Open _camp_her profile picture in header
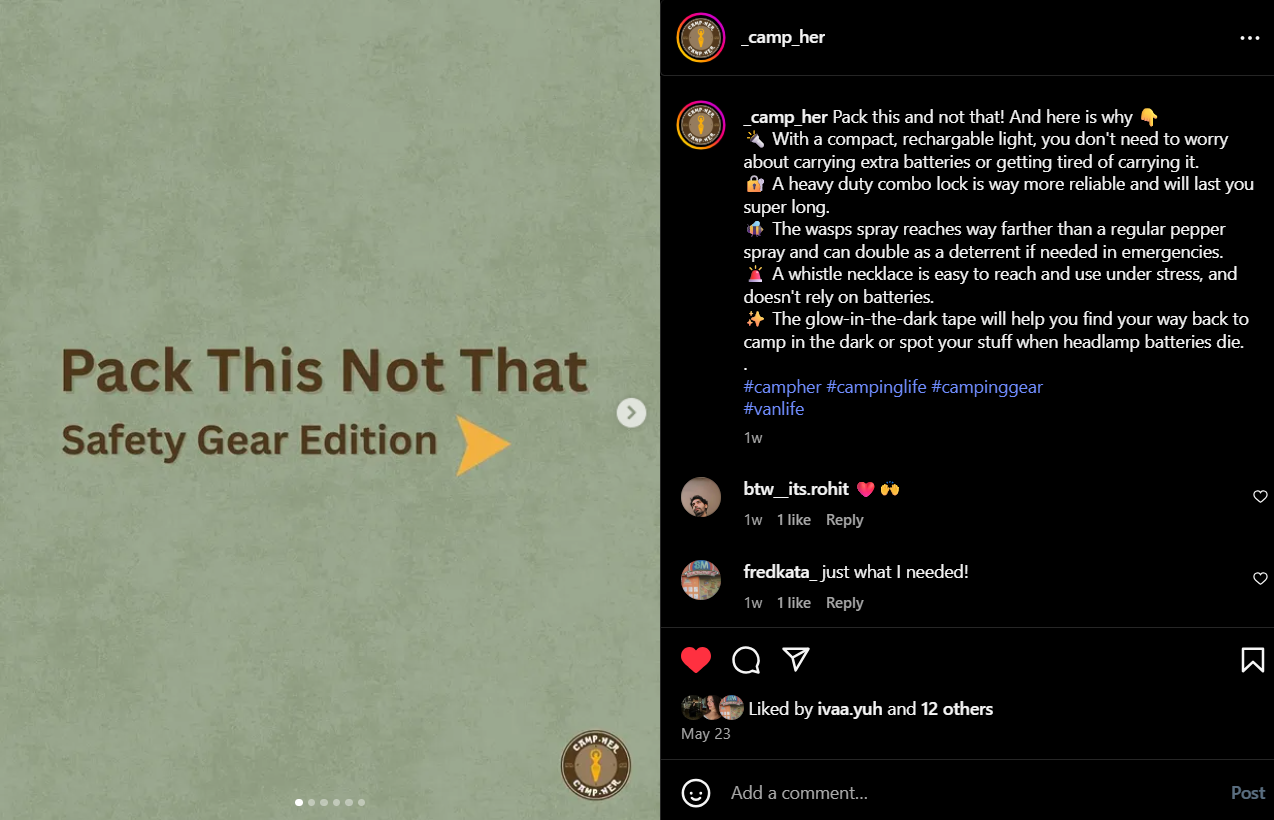 click(701, 38)
